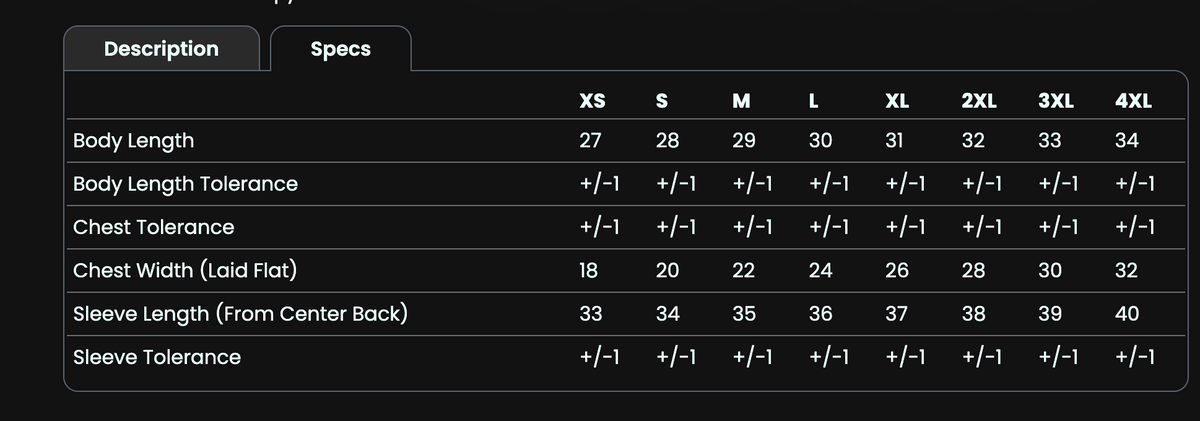
Task: Click the Chest Width (Laid Flat) label
Action: click(x=185, y=270)
